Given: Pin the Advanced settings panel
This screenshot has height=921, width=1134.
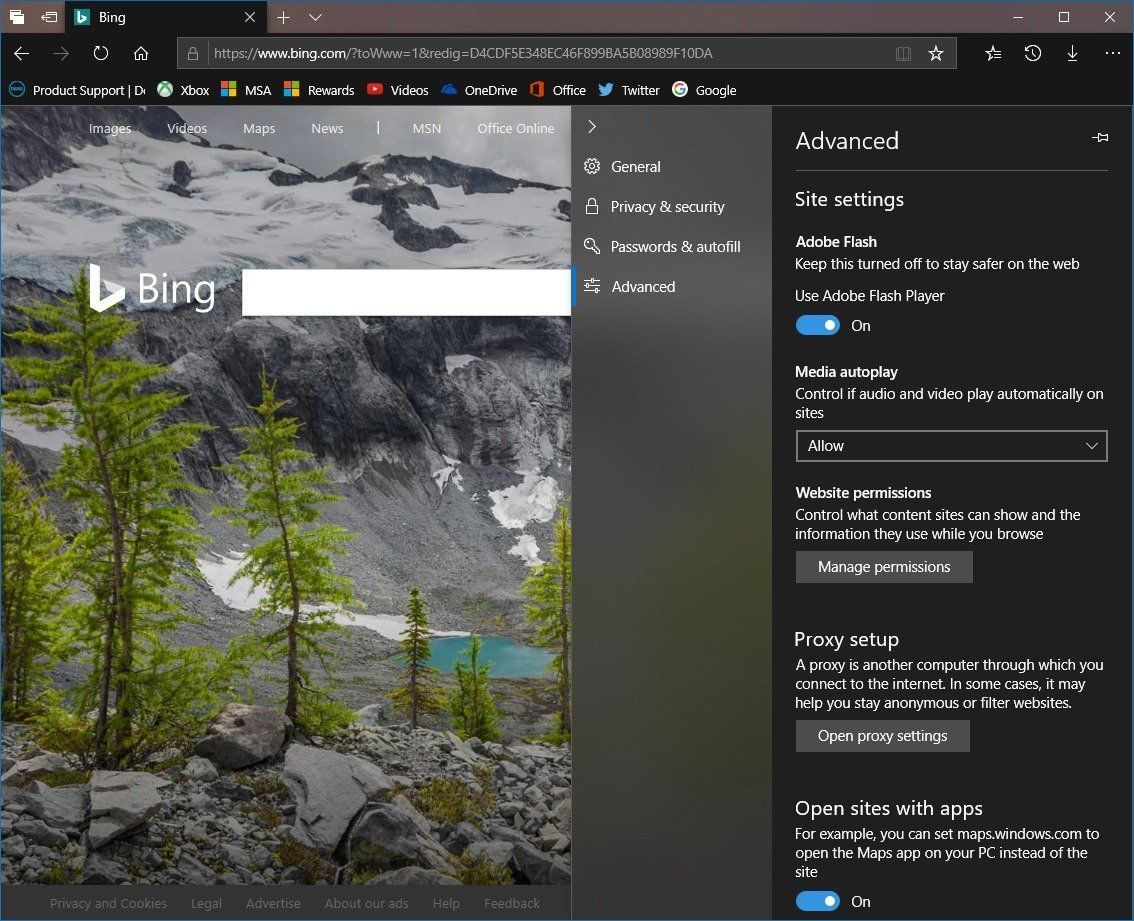Looking at the screenshot, I should [x=1100, y=138].
